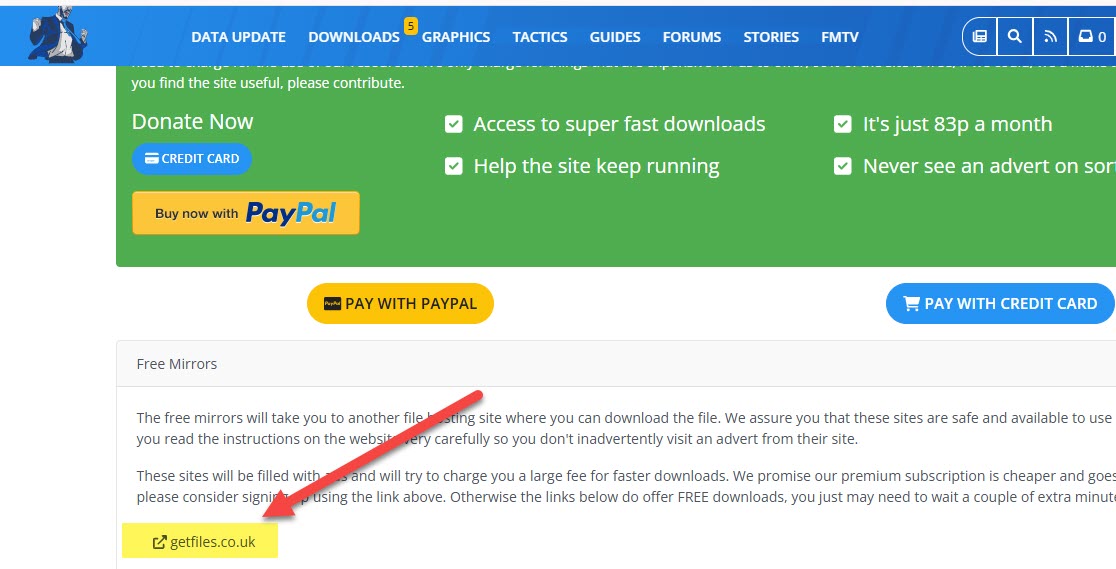The height and width of the screenshot is (569, 1116).
Task: Toggle 'Help the site keep running' checkbox
Action: tap(453, 166)
